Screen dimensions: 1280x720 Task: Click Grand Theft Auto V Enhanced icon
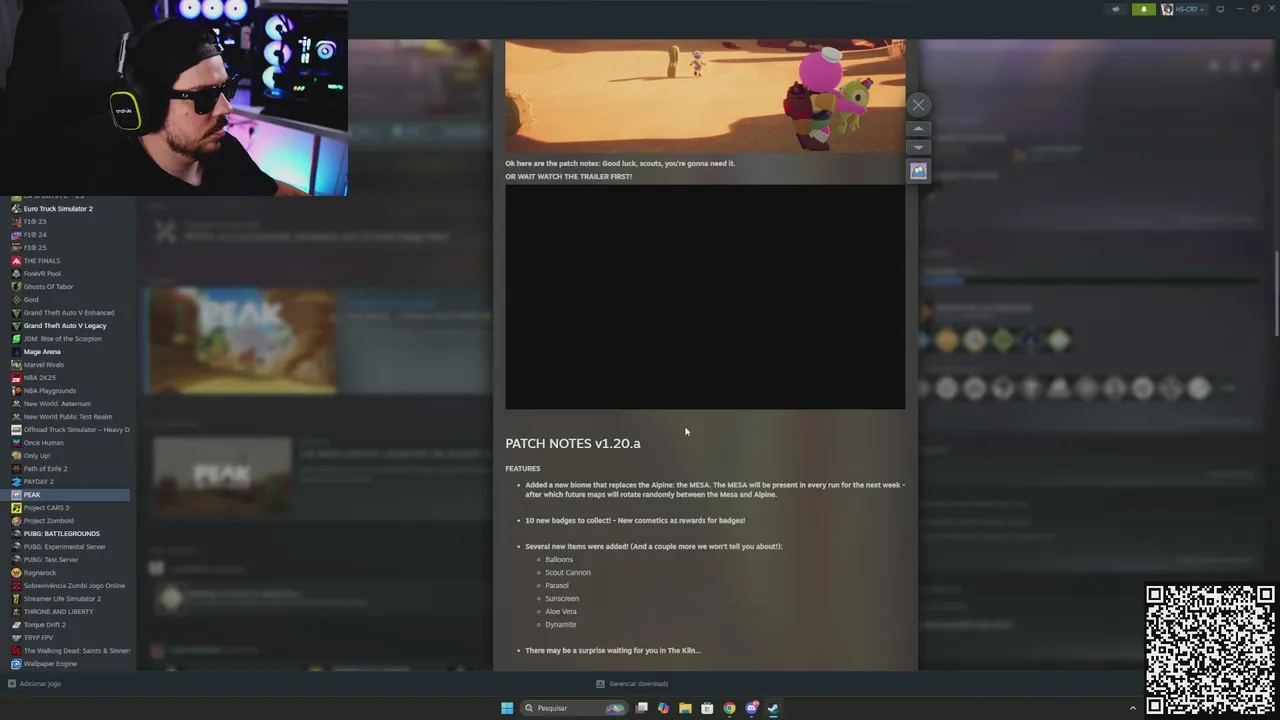click(x=16, y=312)
